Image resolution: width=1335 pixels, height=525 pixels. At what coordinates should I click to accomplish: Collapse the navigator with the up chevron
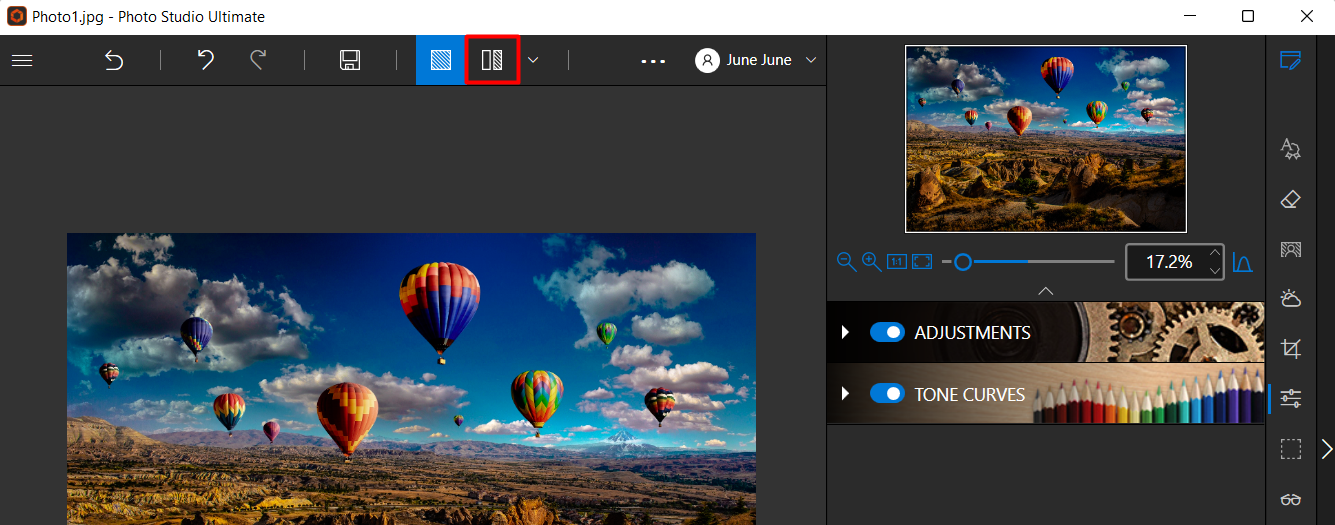click(x=1046, y=291)
